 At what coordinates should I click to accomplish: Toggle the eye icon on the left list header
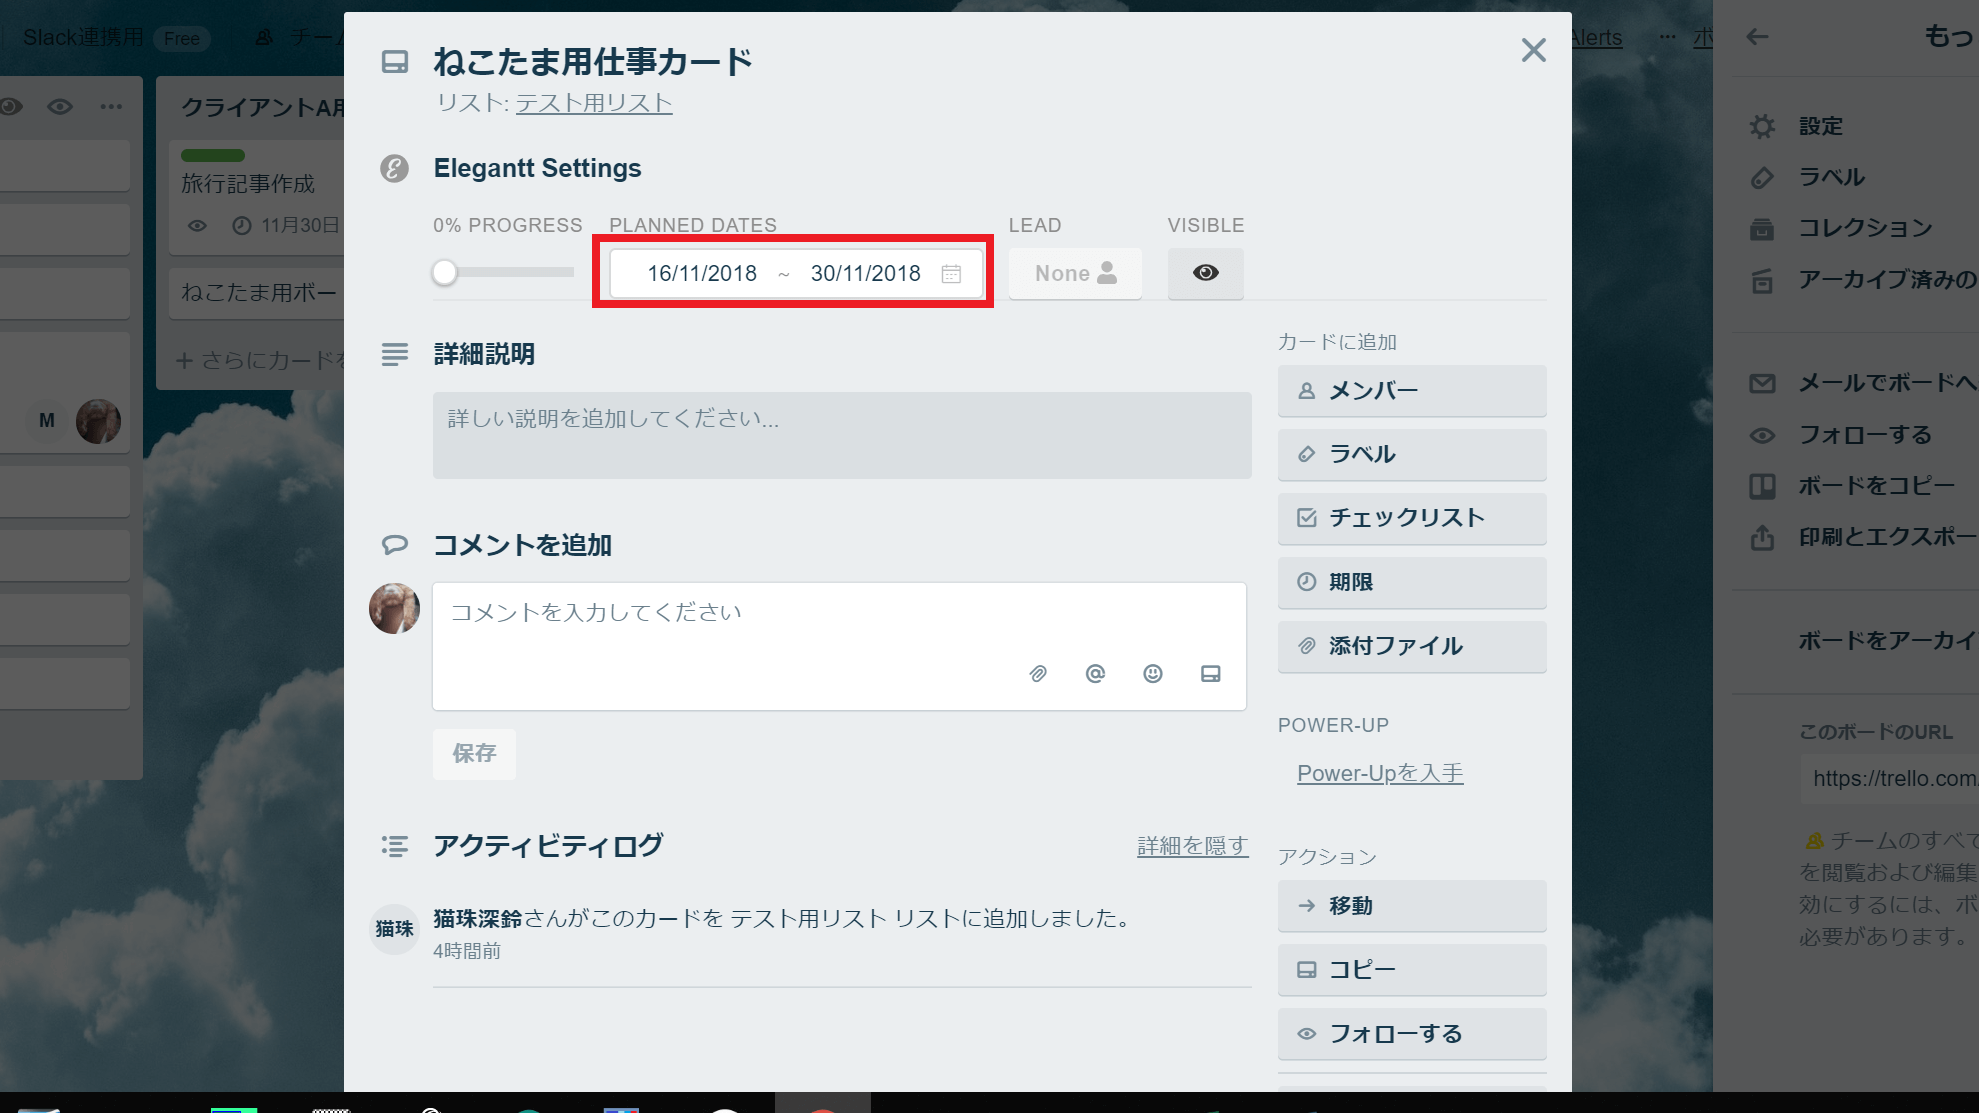tap(60, 107)
